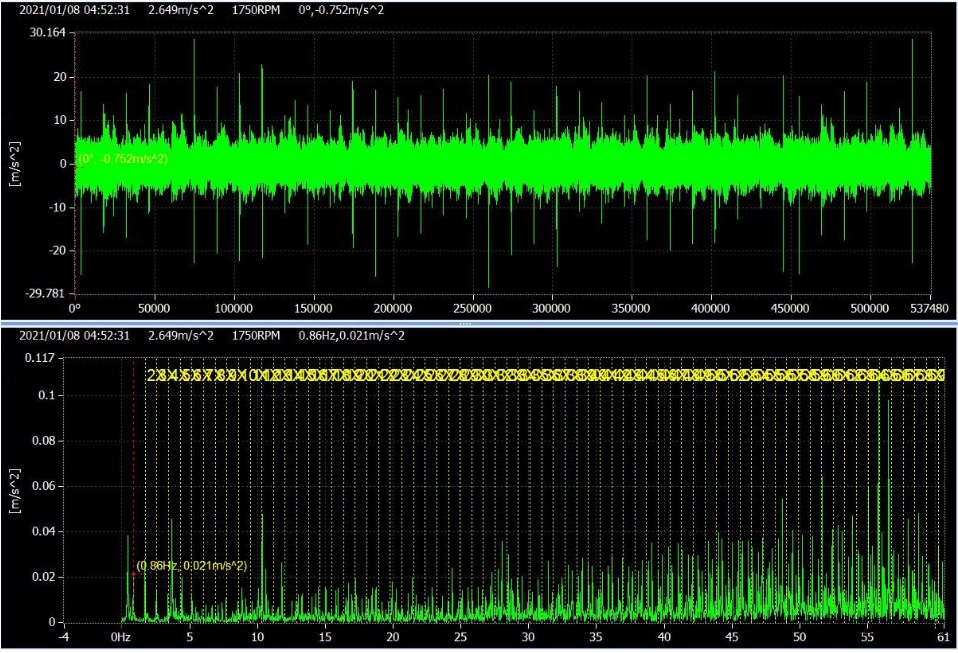This screenshot has height=653, width=958.
Task: Click the 0.86Hz,0.021m/s^2 readout in the spectrum header
Action: click(351, 336)
